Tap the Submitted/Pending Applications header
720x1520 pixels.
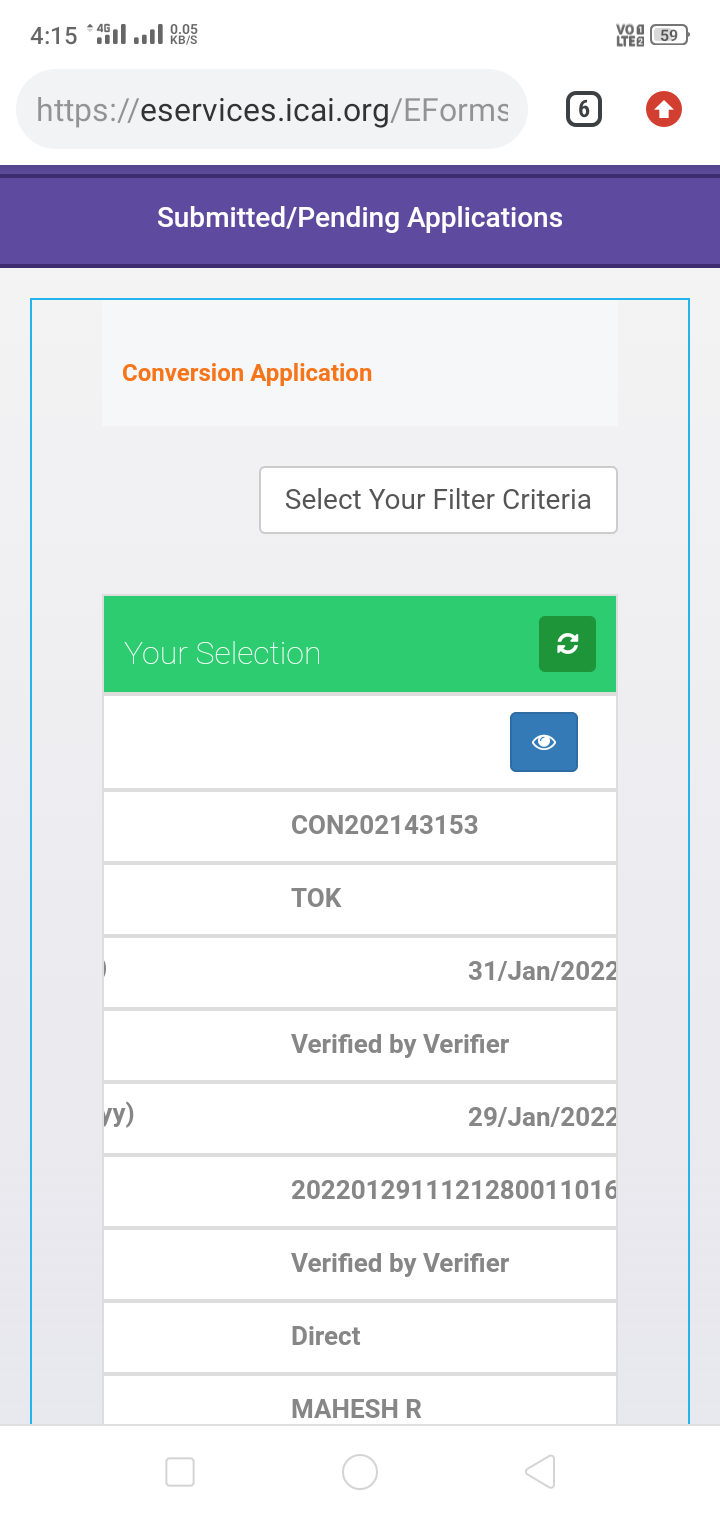coord(360,217)
